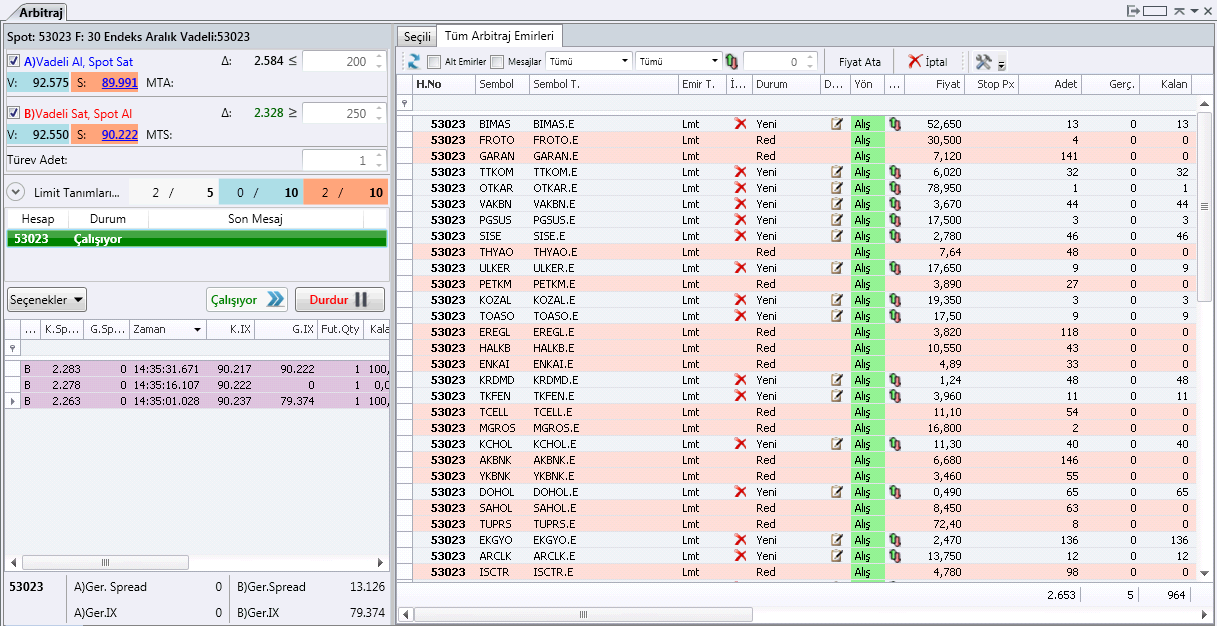Click the TTKOM row price update icon
Screen dimensions: 1217x626
pyautogui.click(x=895, y=172)
